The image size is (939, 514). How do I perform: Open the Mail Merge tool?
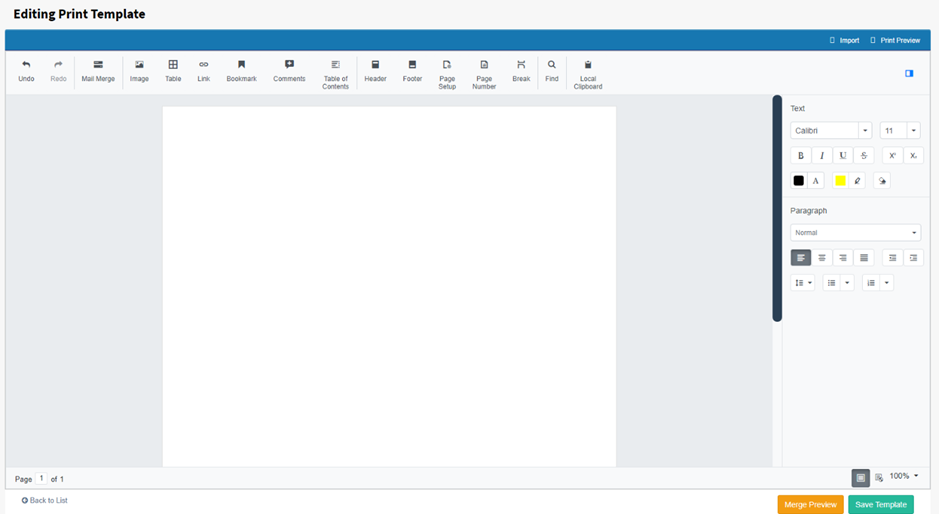pyautogui.click(x=98, y=71)
